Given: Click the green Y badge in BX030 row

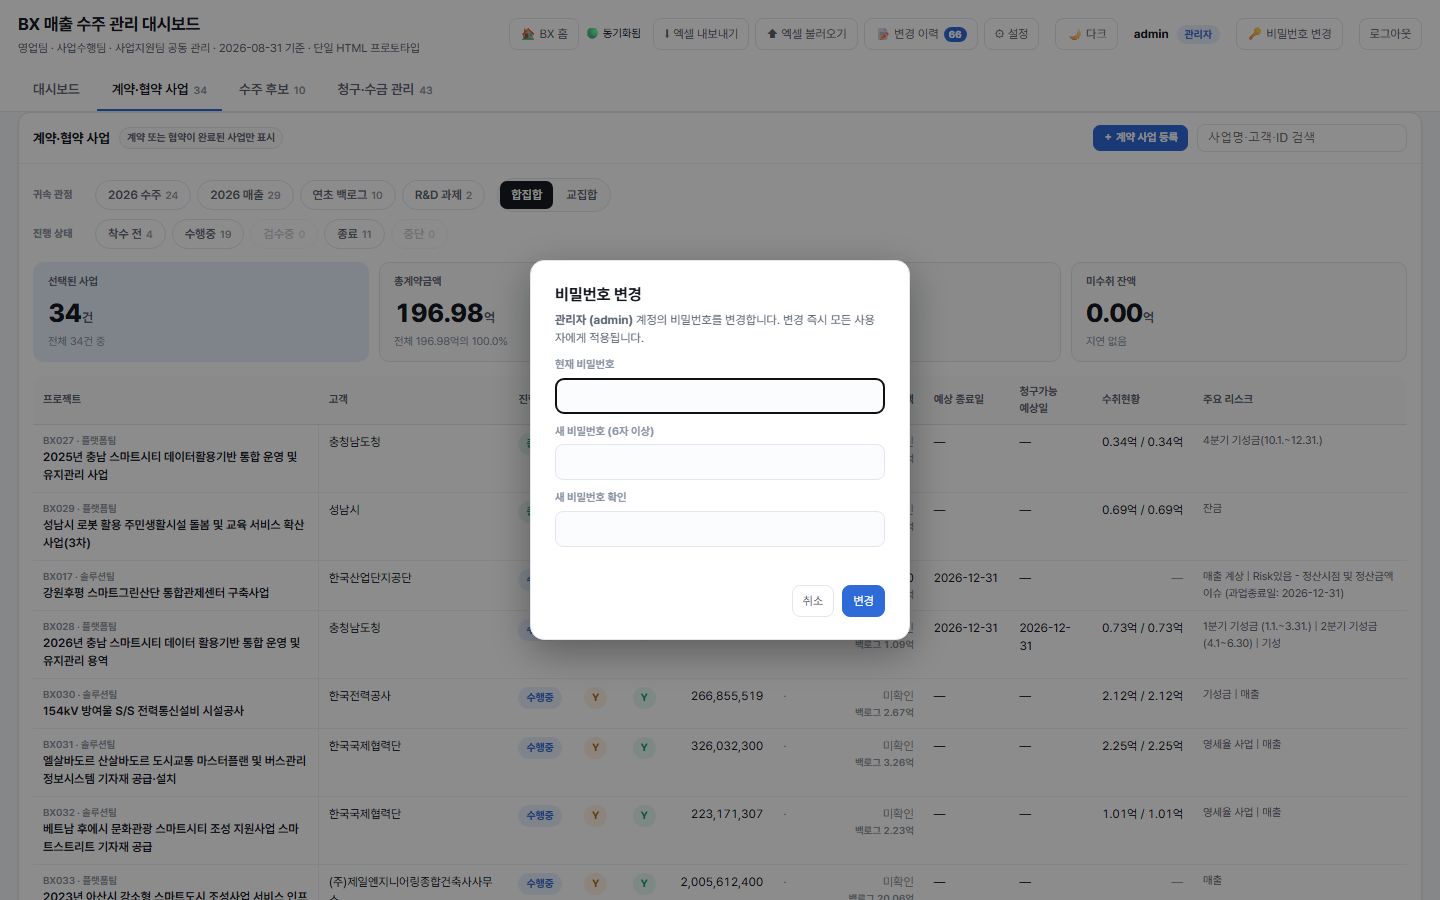Looking at the screenshot, I should pyautogui.click(x=644, y=697).
